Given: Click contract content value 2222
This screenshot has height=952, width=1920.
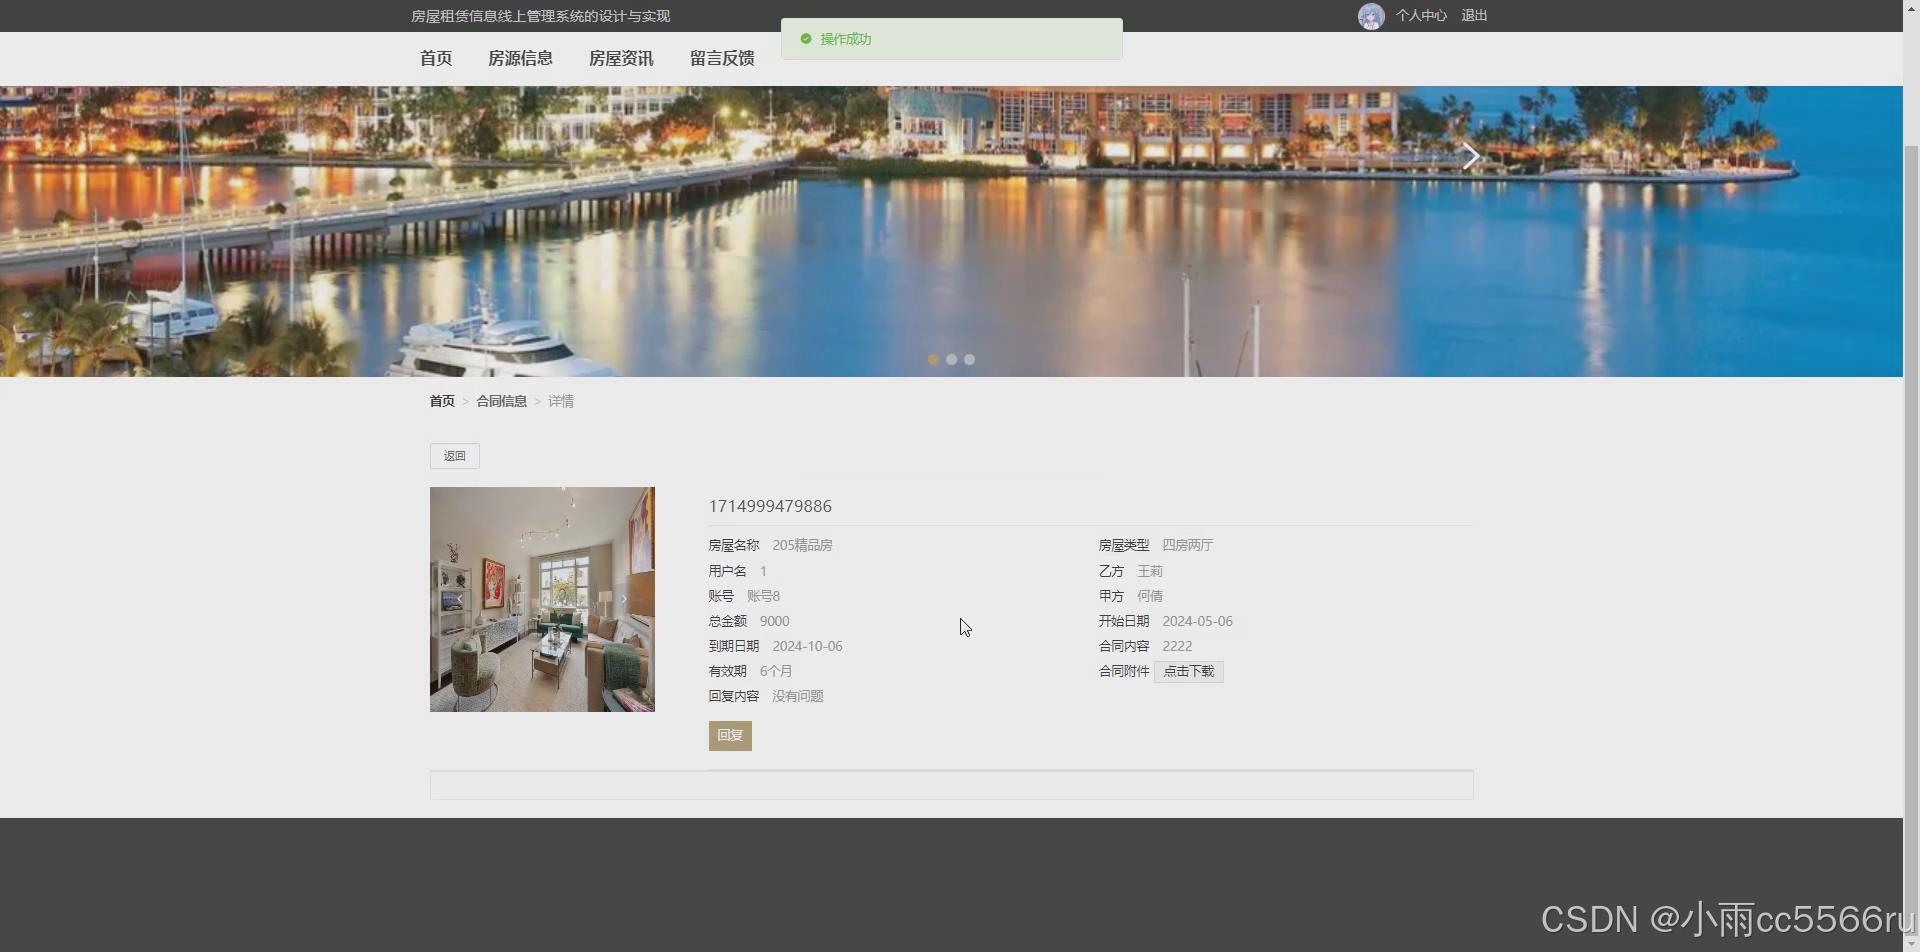Looking at the screenshot, I should point(1177,646).
